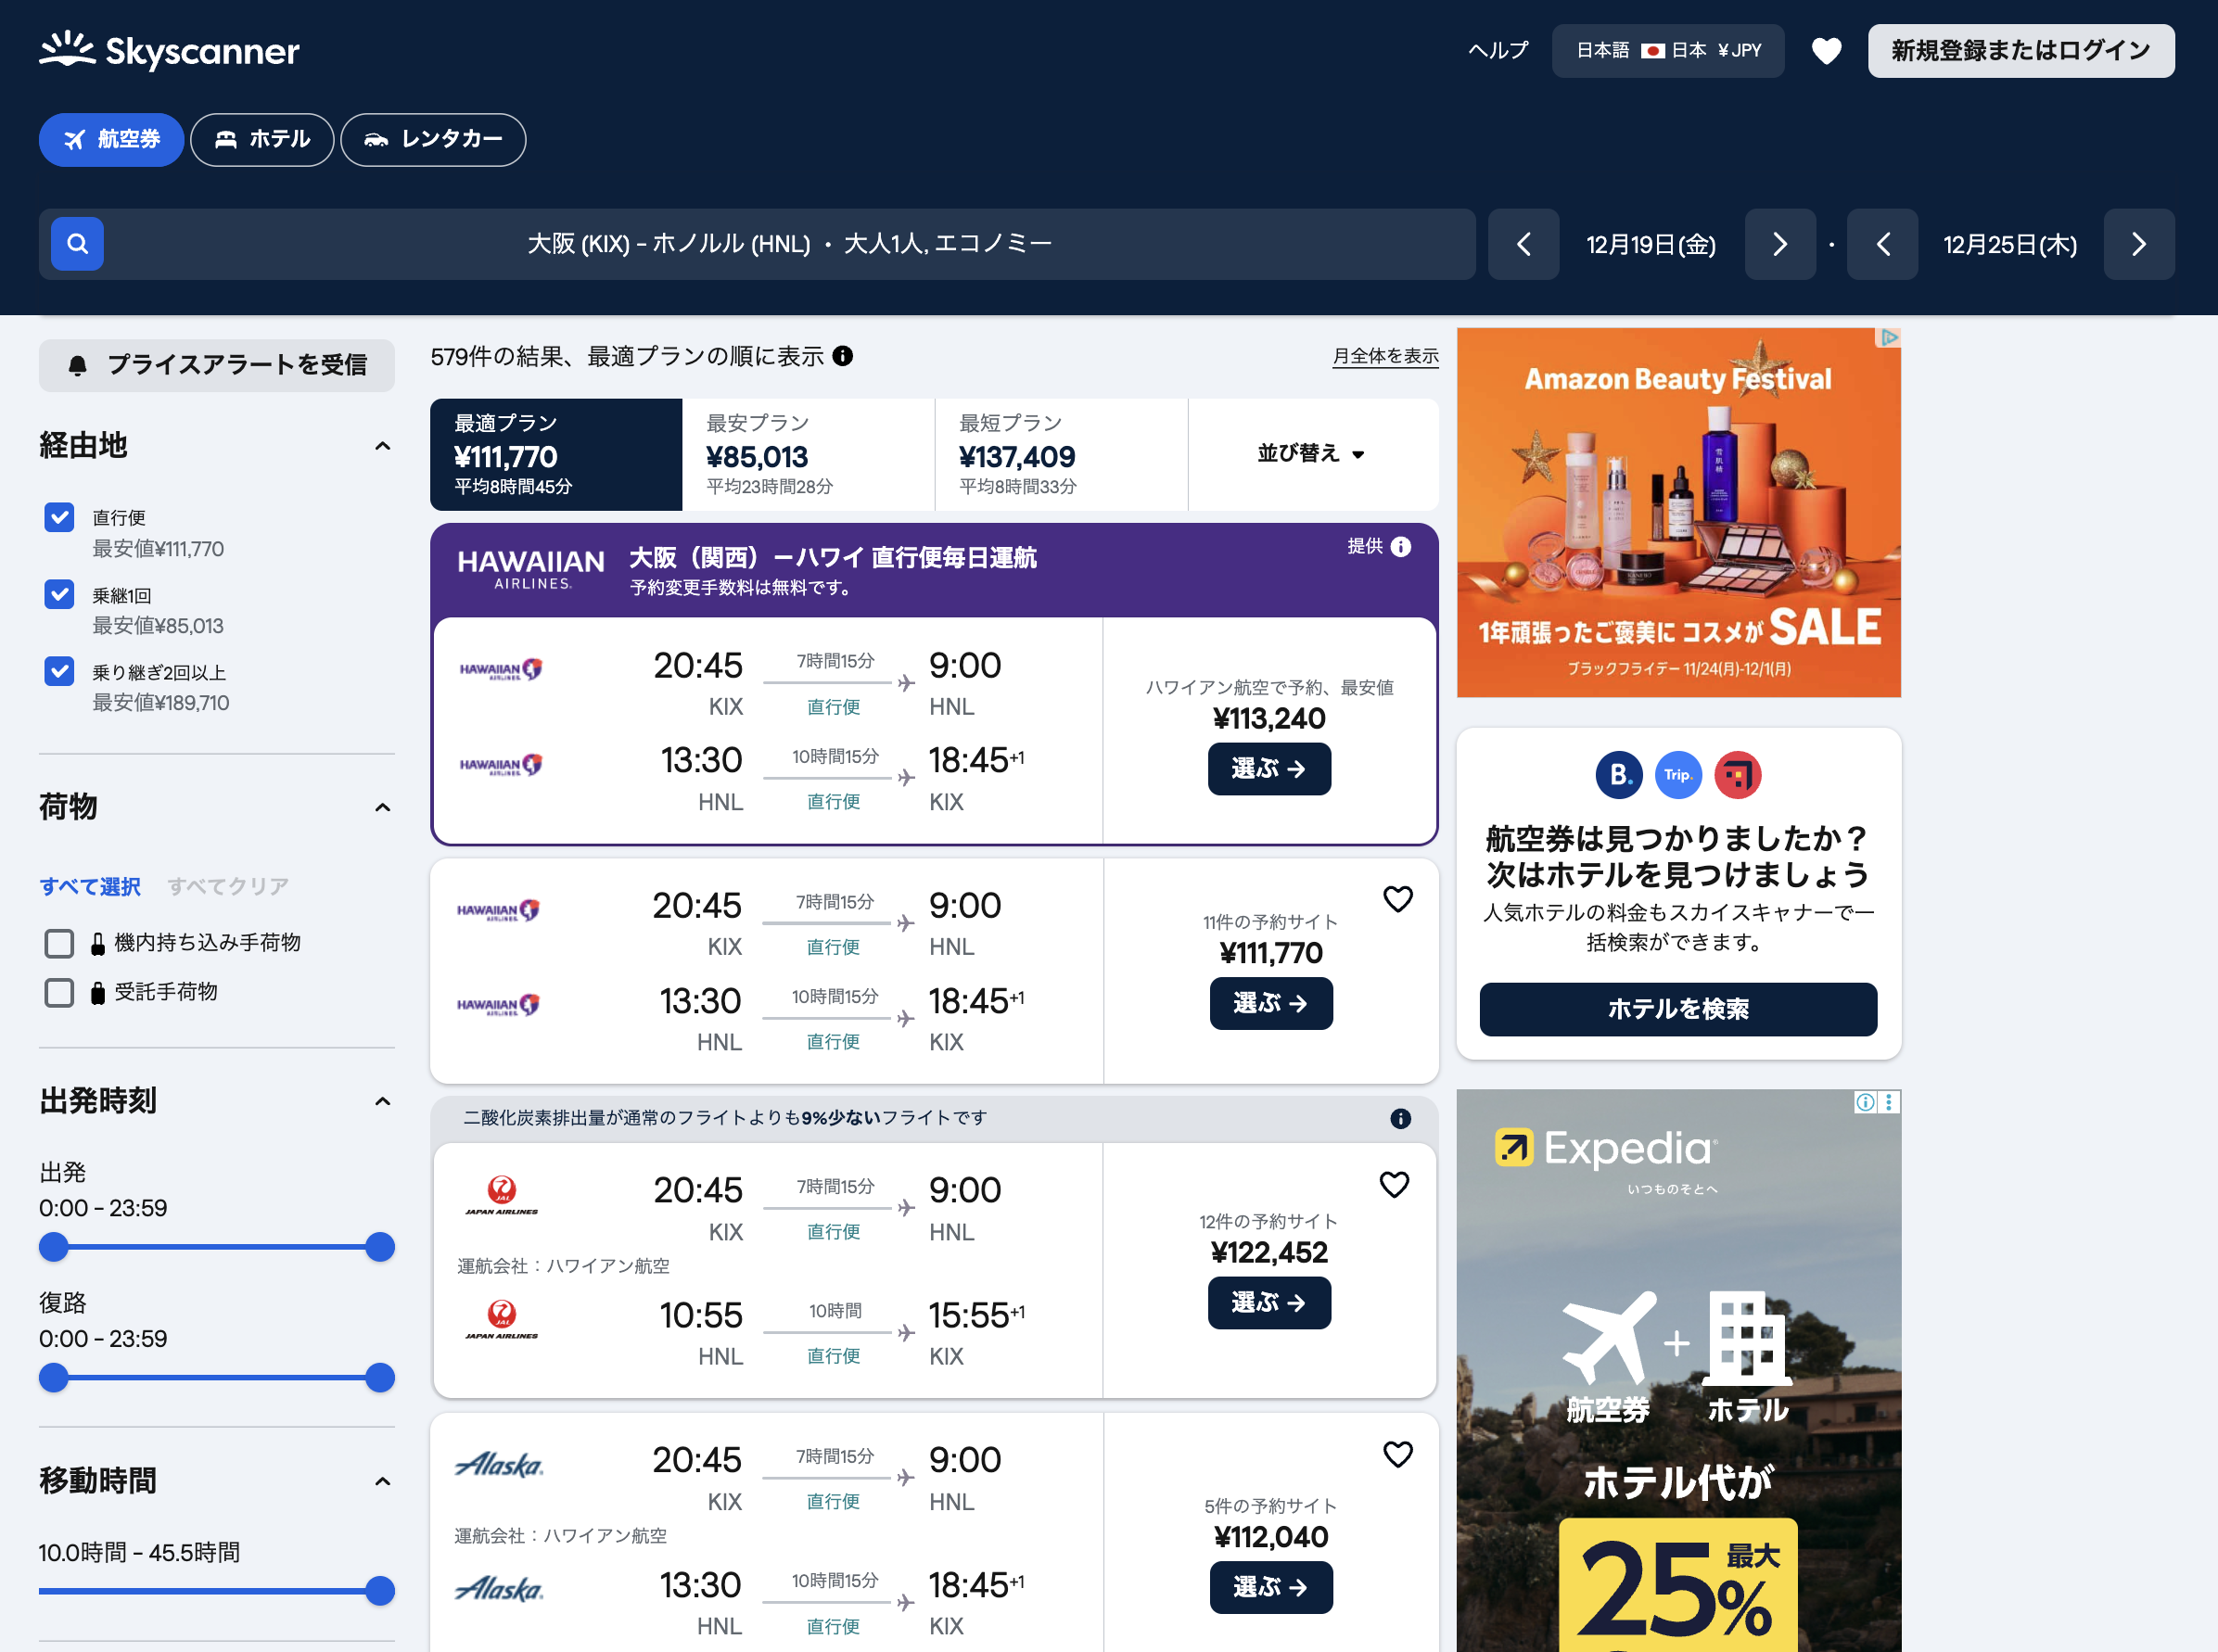This screenshot has height=1652, width=2218.
Task: Go to previous return date arrow
Action: coord(1882,244)
